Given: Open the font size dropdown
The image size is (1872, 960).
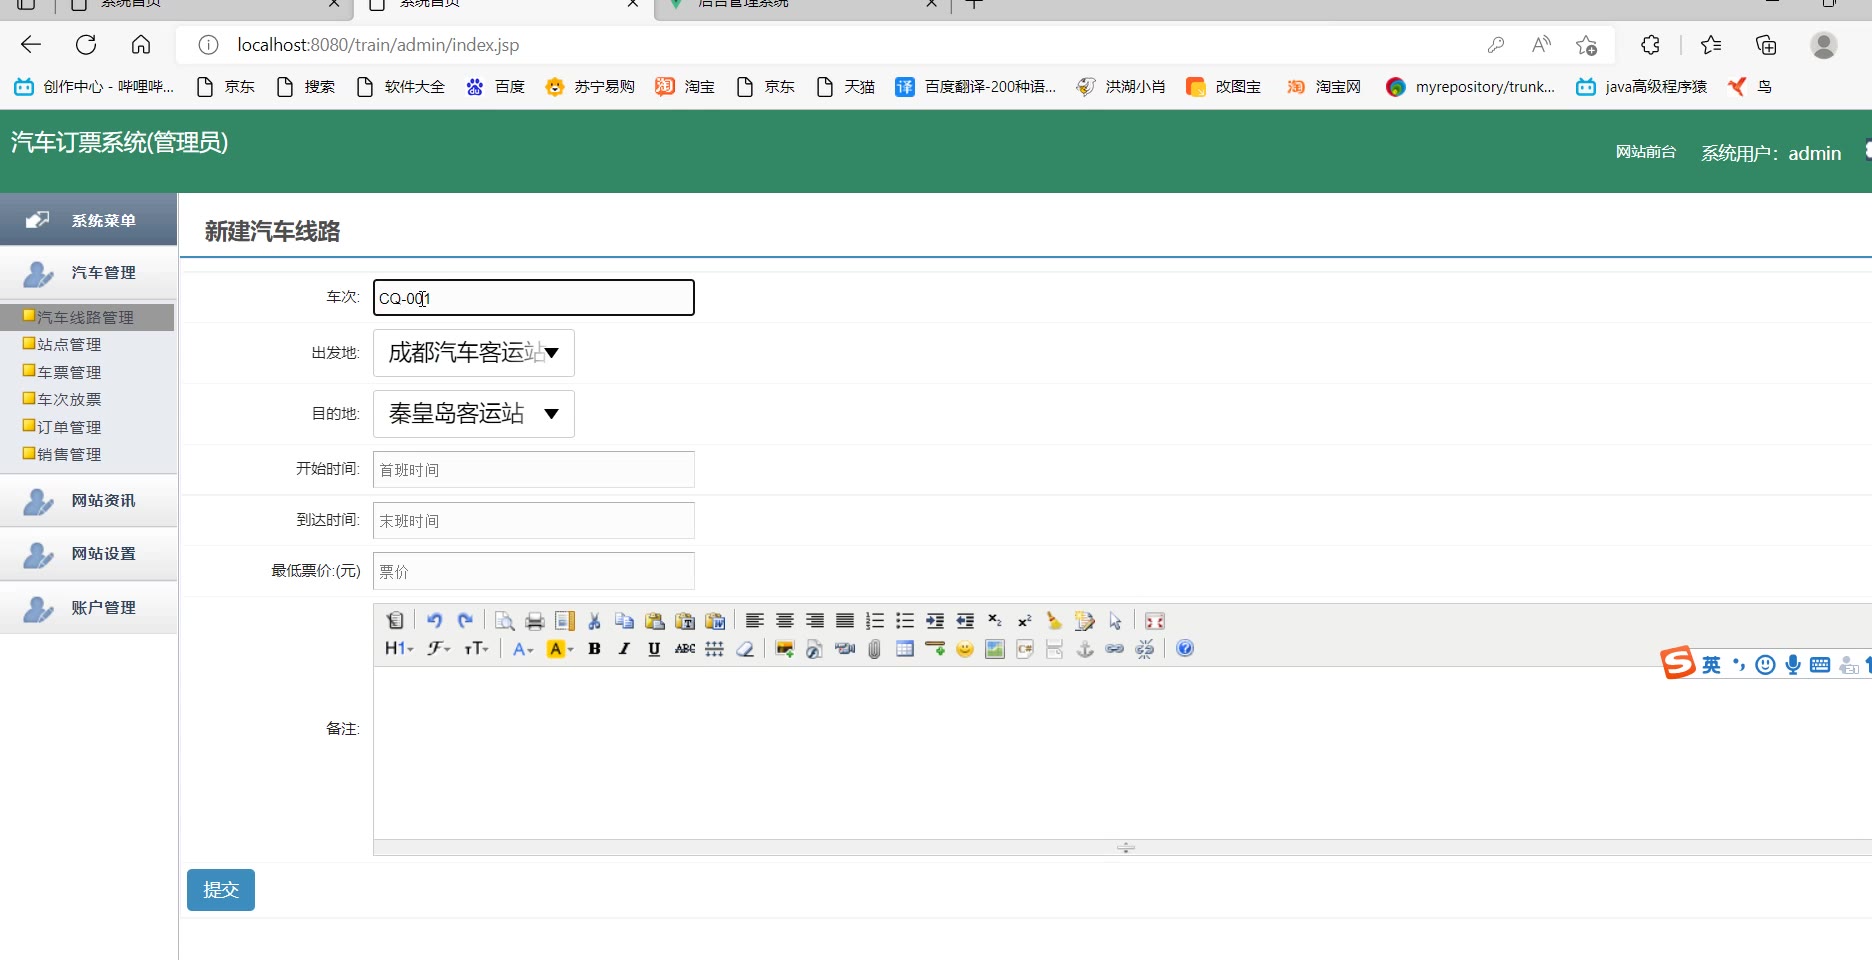Looking at the screenshot, I should [x=477, y=649].
